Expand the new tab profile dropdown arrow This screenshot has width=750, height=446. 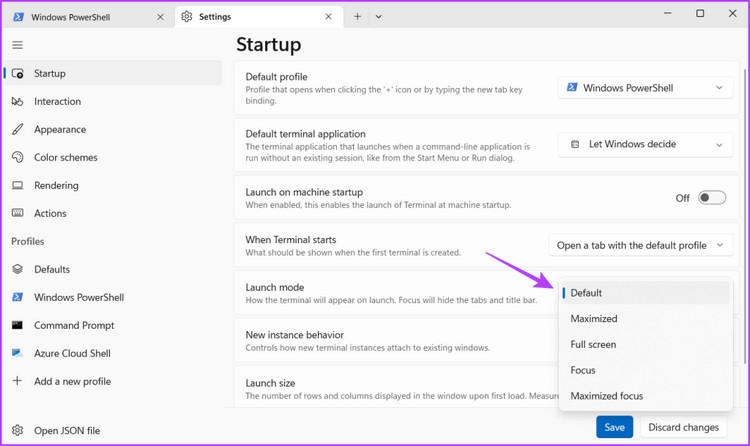click(x=378, y=17)
